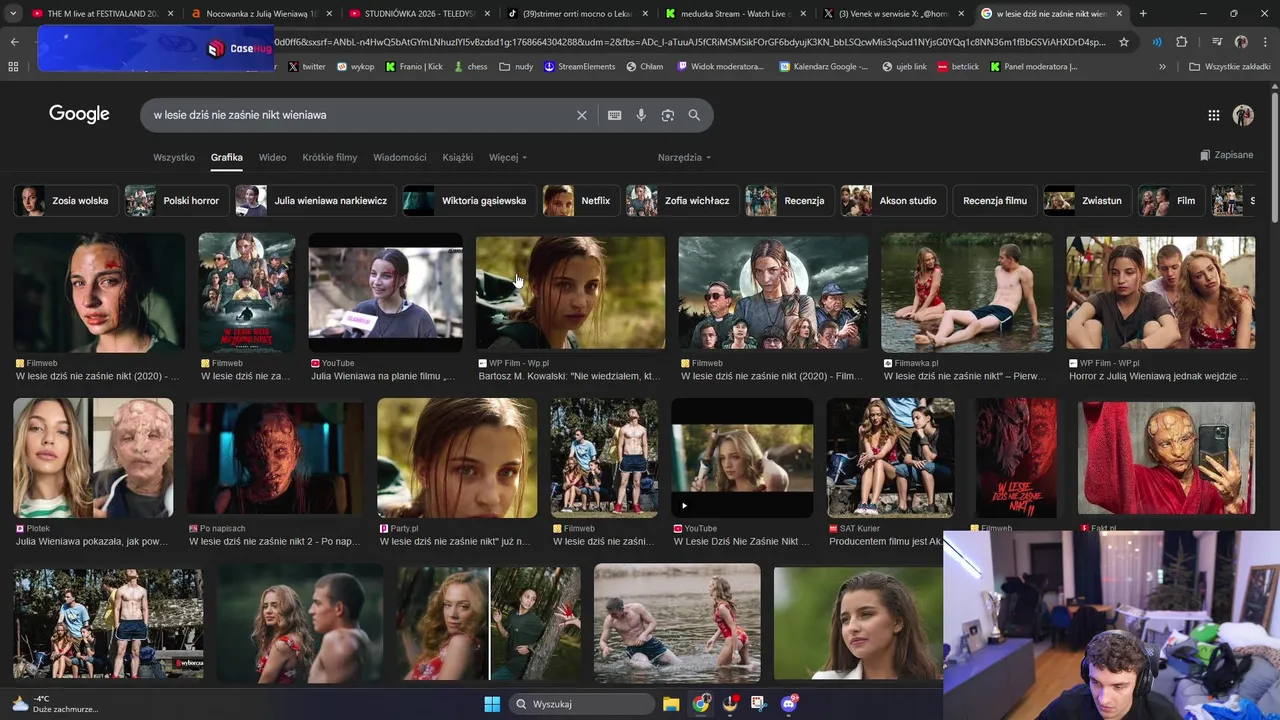Switch to Wideo tab
The width and height of the screenshot is (1280, 720).
click(x=272, y=157)
